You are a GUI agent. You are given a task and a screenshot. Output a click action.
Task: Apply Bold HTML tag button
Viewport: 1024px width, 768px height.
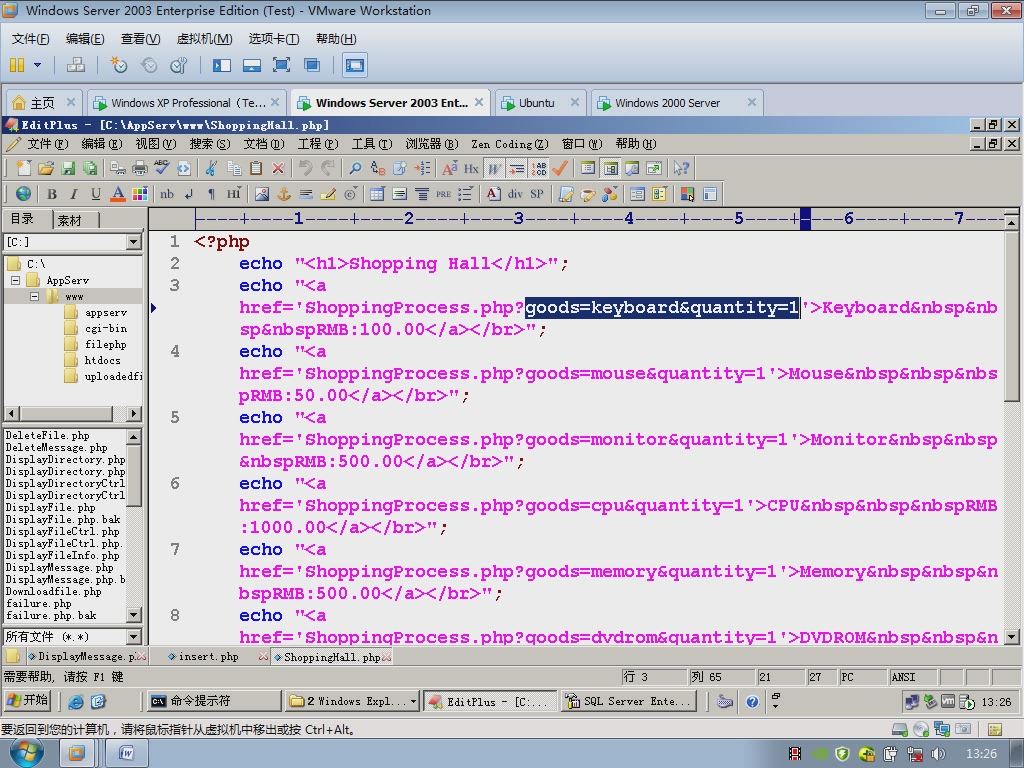[x=52, y=194]
